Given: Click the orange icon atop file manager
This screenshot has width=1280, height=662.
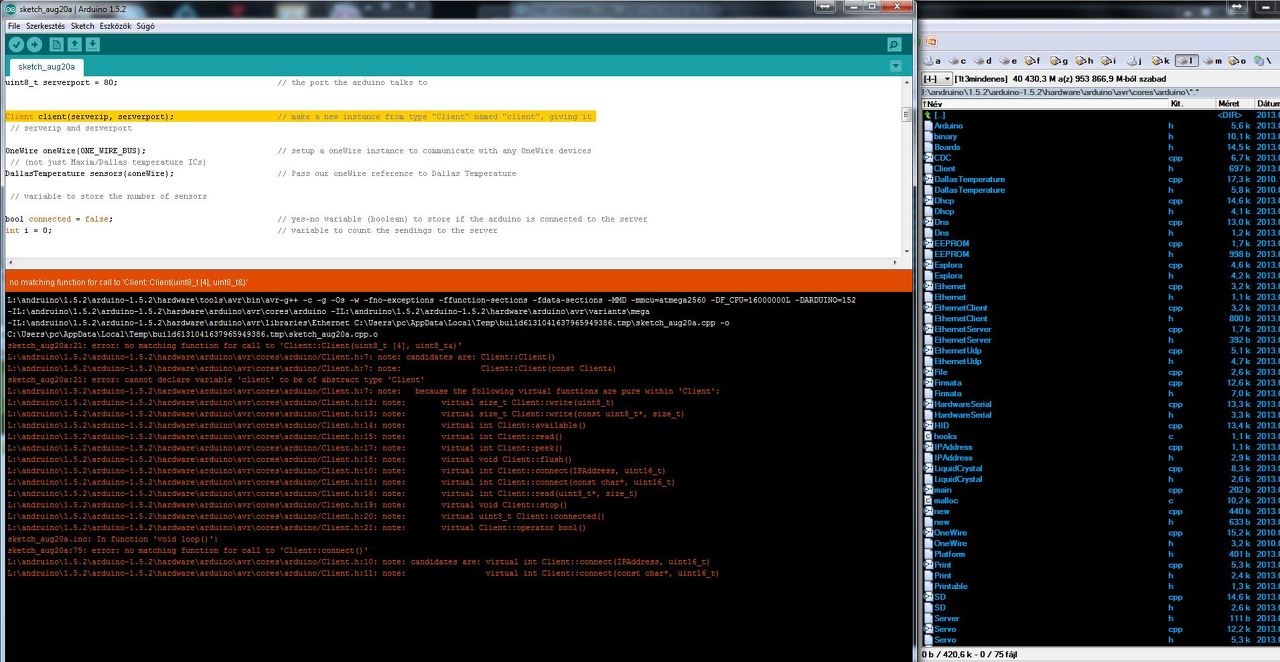Looking at the screenshot, I should point(931,42).
